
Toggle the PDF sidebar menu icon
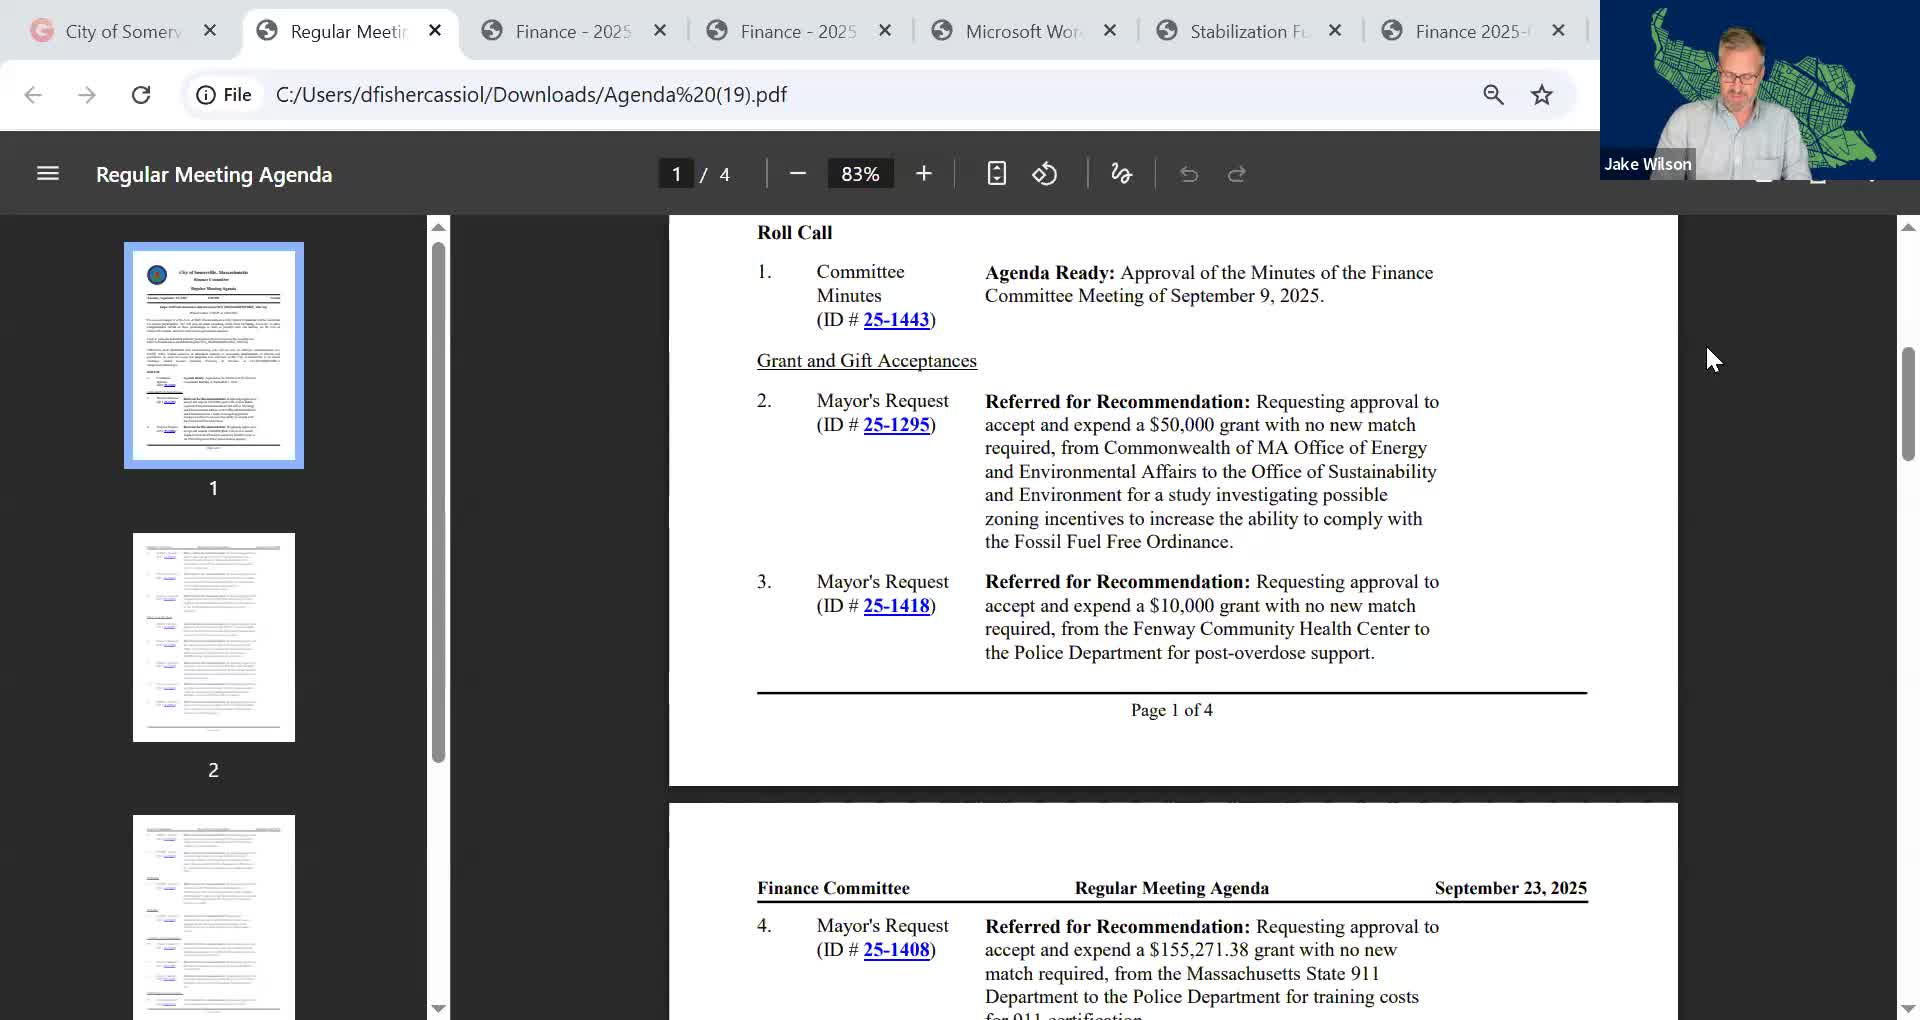point(48,174)
